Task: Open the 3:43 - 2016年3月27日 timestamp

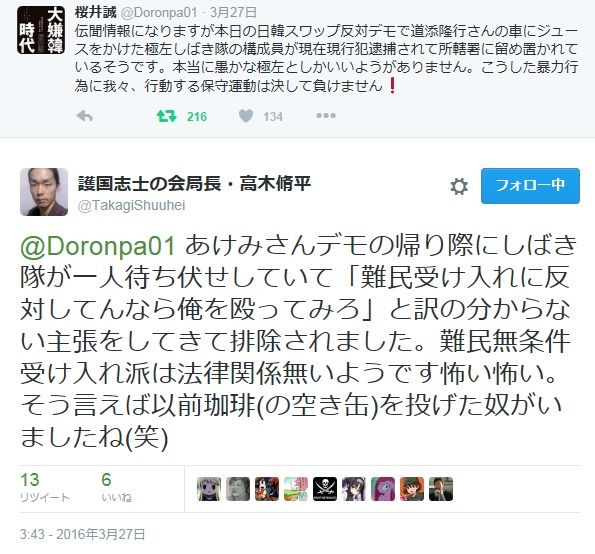Action: 82,534
